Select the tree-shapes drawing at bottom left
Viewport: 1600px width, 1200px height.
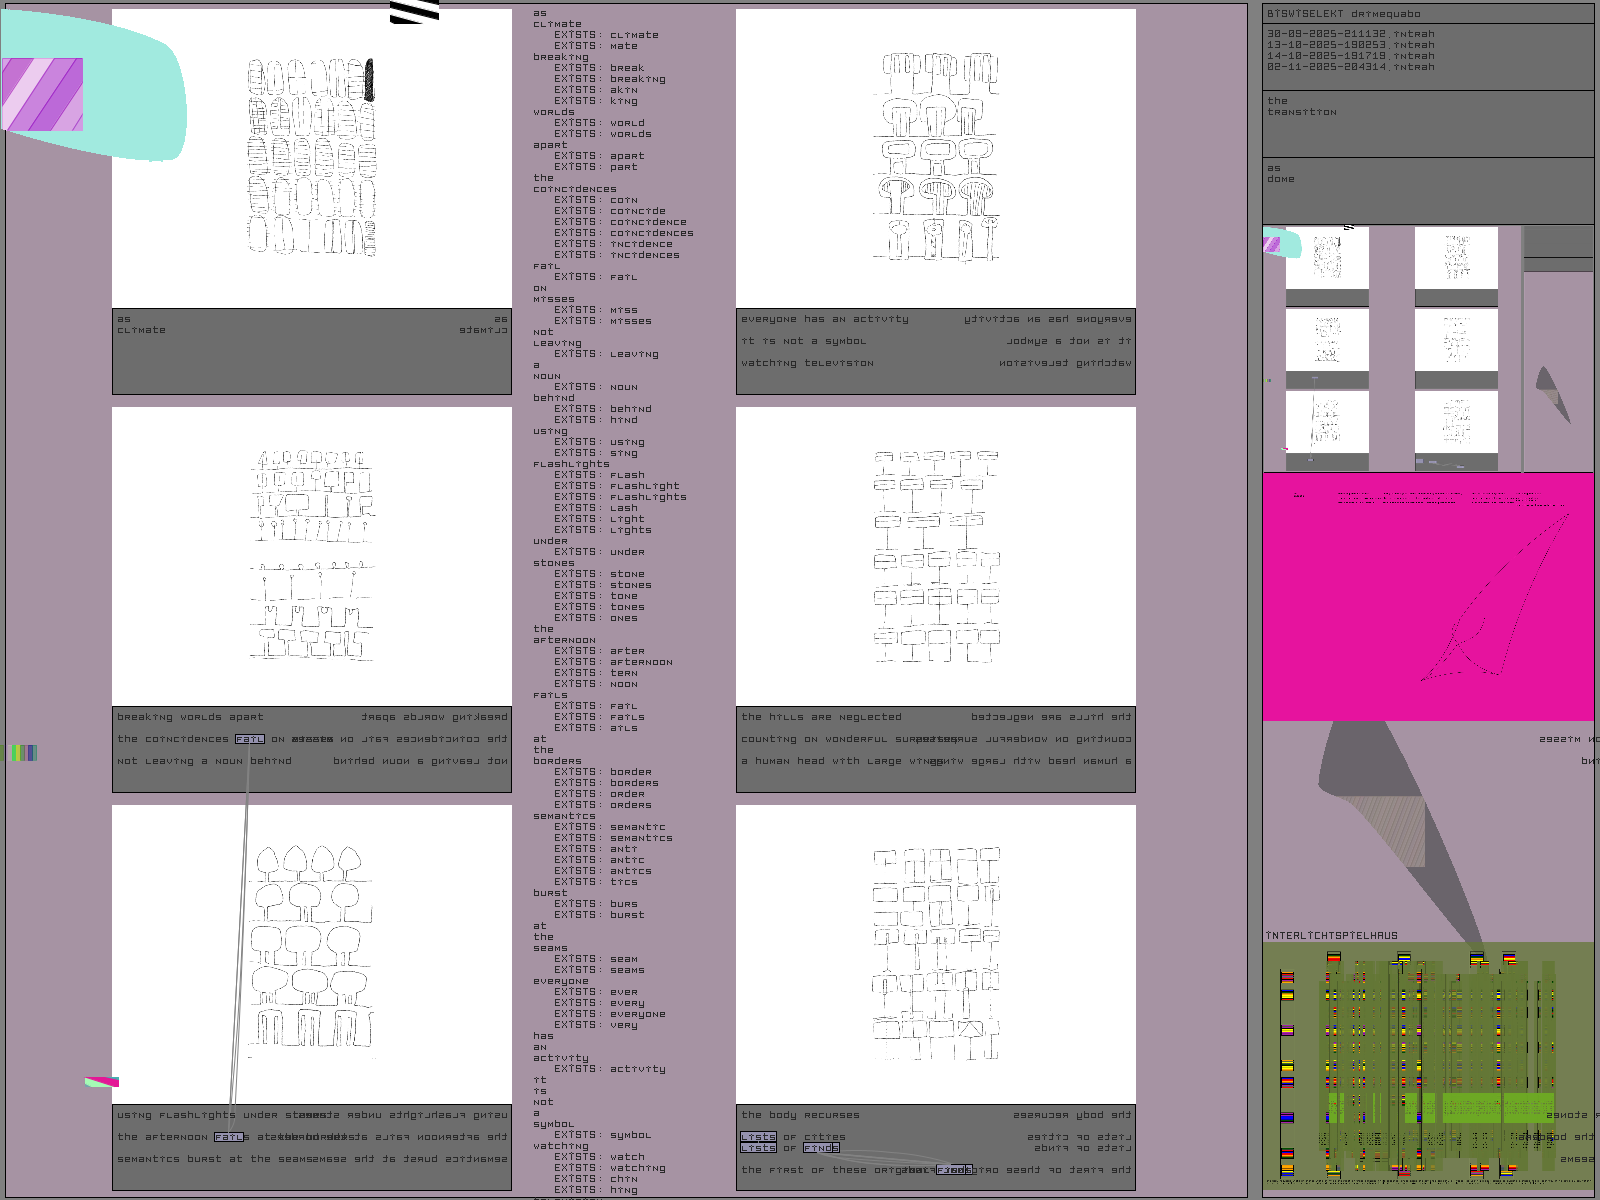click(x=311, y=953)
